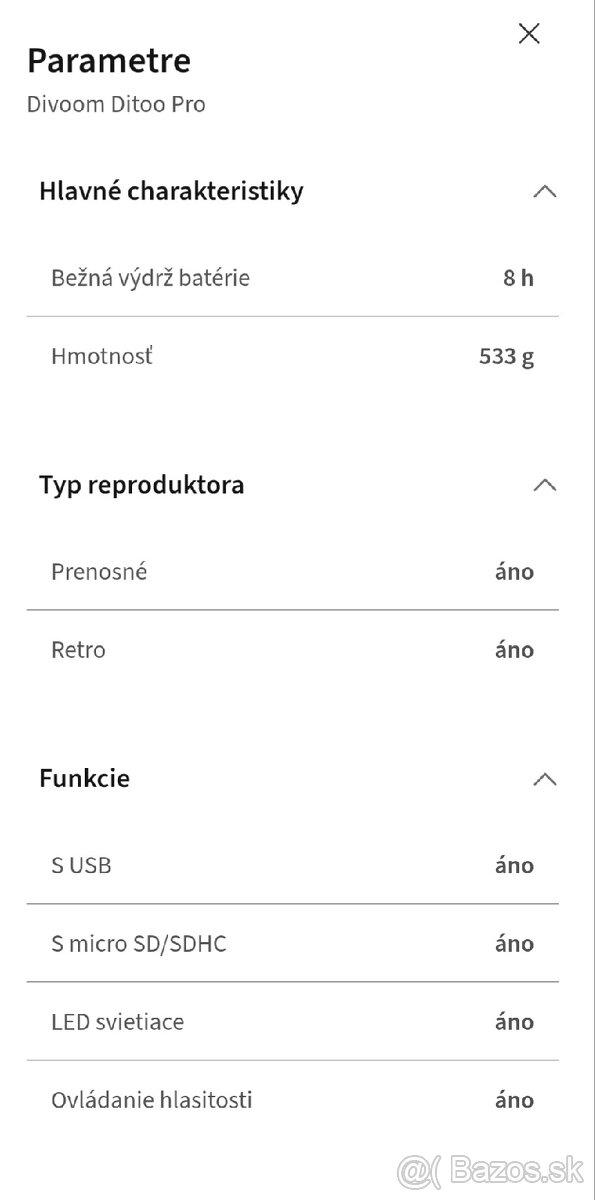Click the Funkcie section header
Viewport: 595px width, 1200px height.
(x=84, y=779)
